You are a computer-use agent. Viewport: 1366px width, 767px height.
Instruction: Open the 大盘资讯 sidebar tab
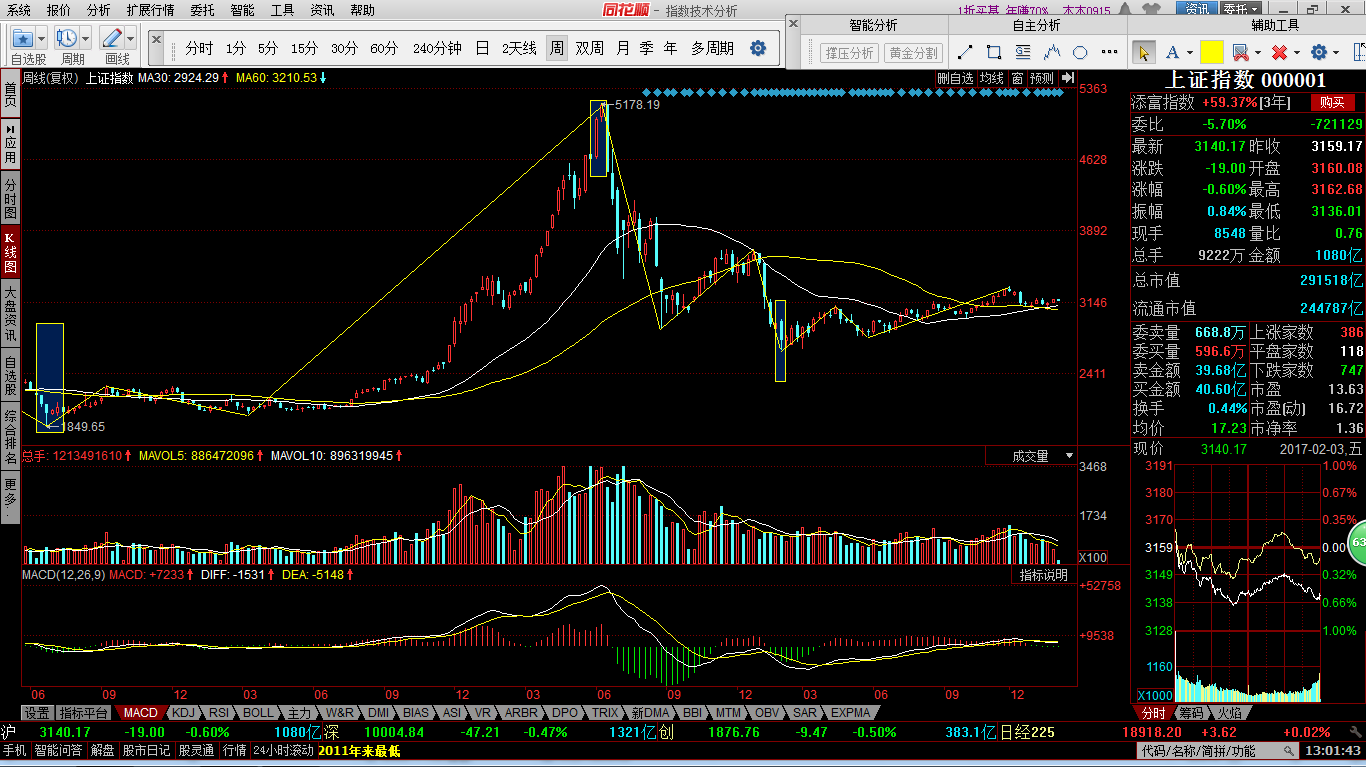click(10, 313)
